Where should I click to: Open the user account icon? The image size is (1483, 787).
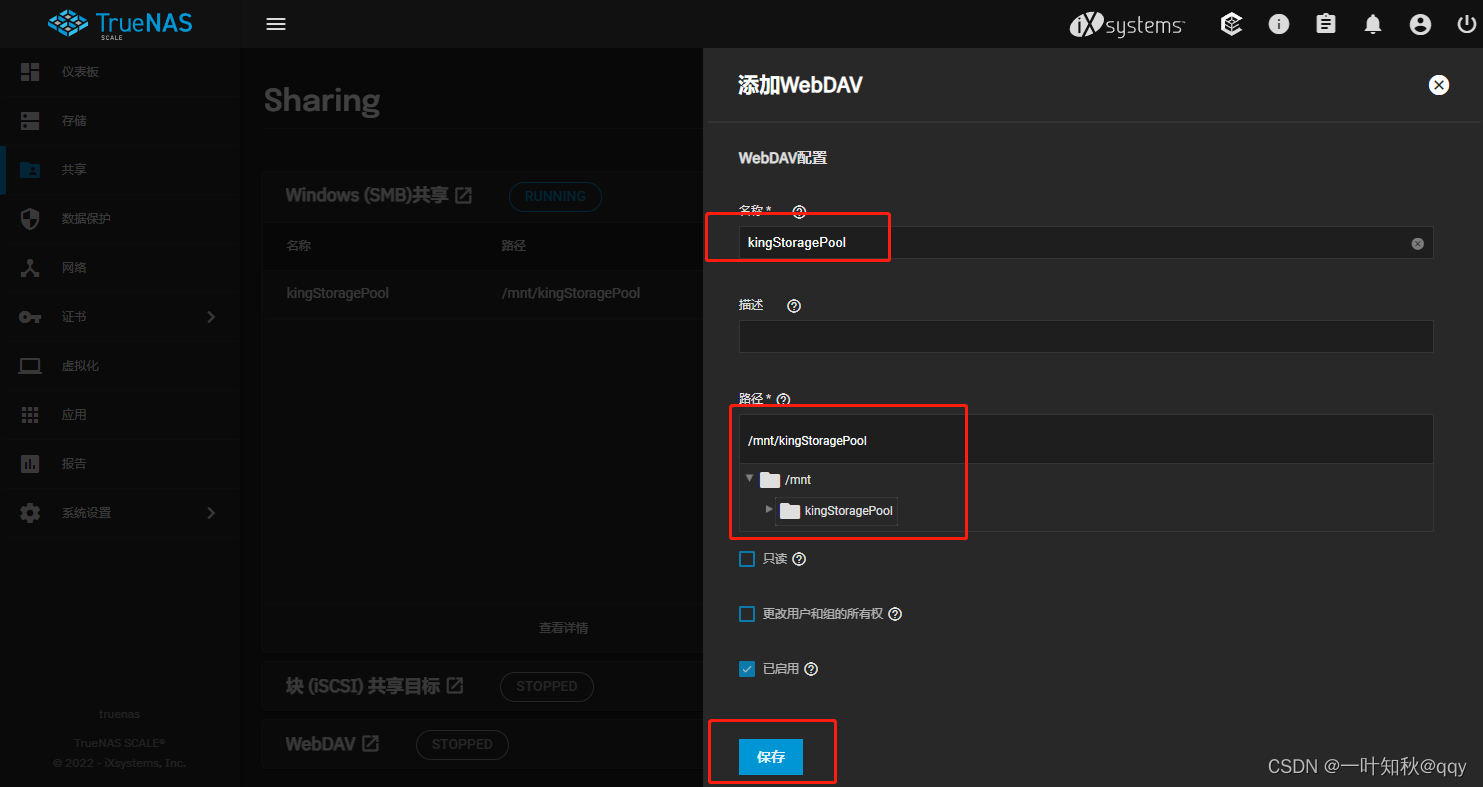1420,24
